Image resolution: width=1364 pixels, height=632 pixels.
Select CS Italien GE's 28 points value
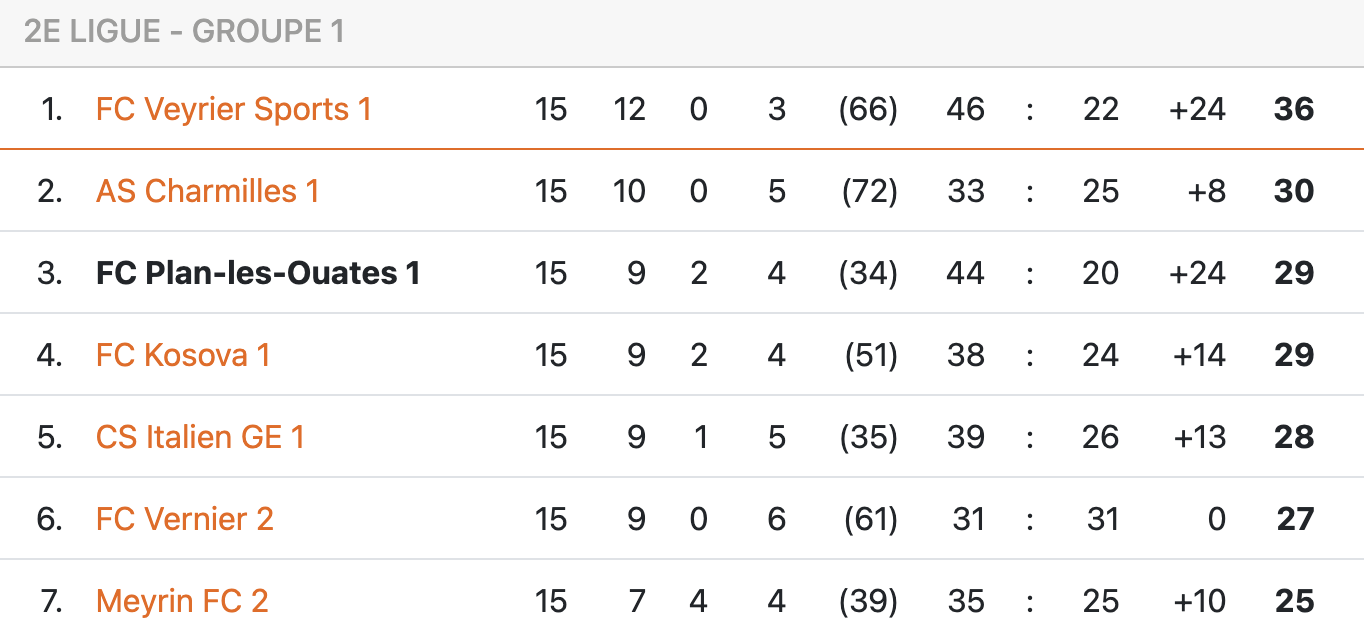(1293, 437)
